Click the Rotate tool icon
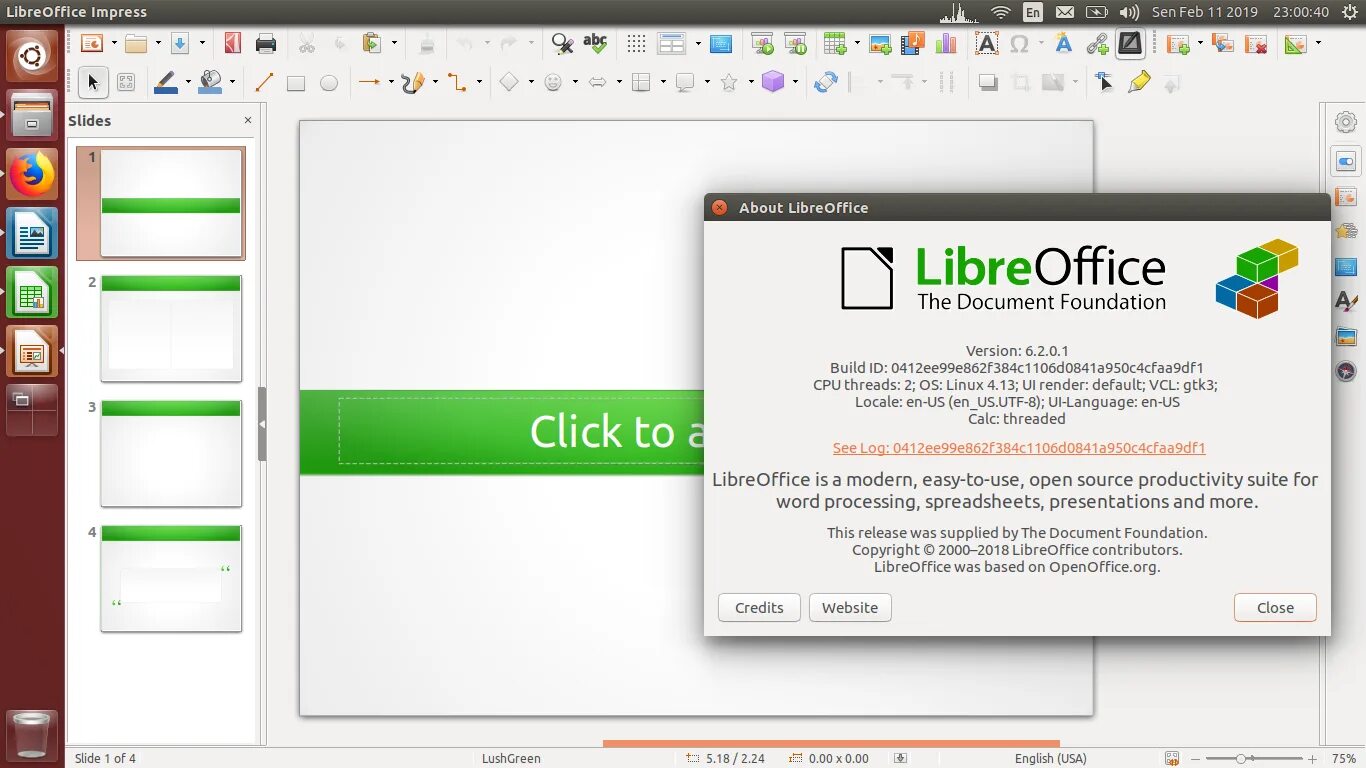This screenshot has height=768, width=1366. (x=826, y=83)
